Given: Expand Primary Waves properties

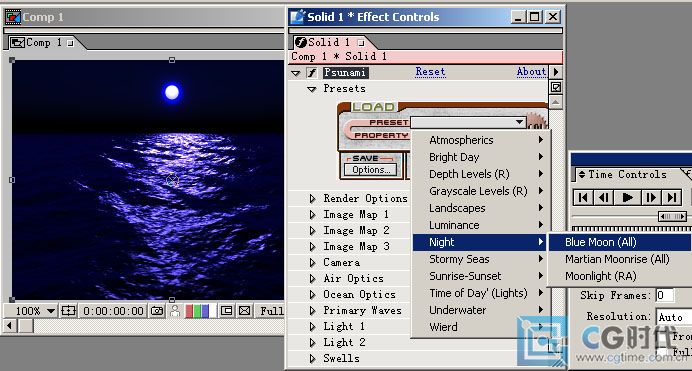Looking at the screenshot, I should (312, 311).
